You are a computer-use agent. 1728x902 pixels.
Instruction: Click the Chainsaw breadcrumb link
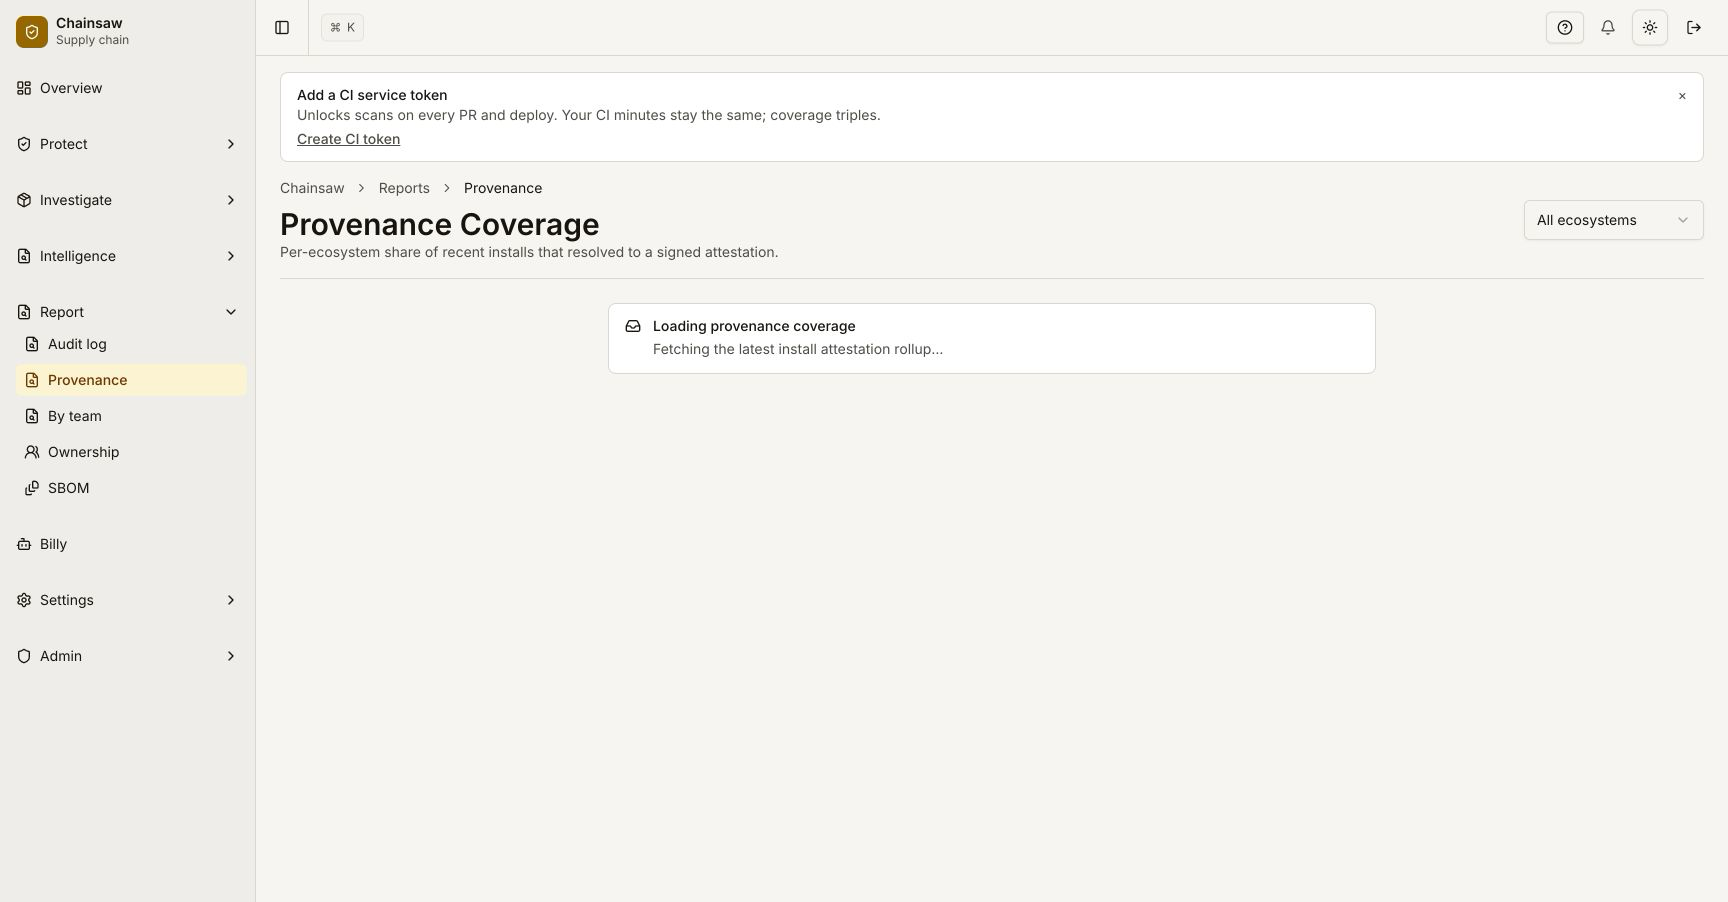click(312, 188)
